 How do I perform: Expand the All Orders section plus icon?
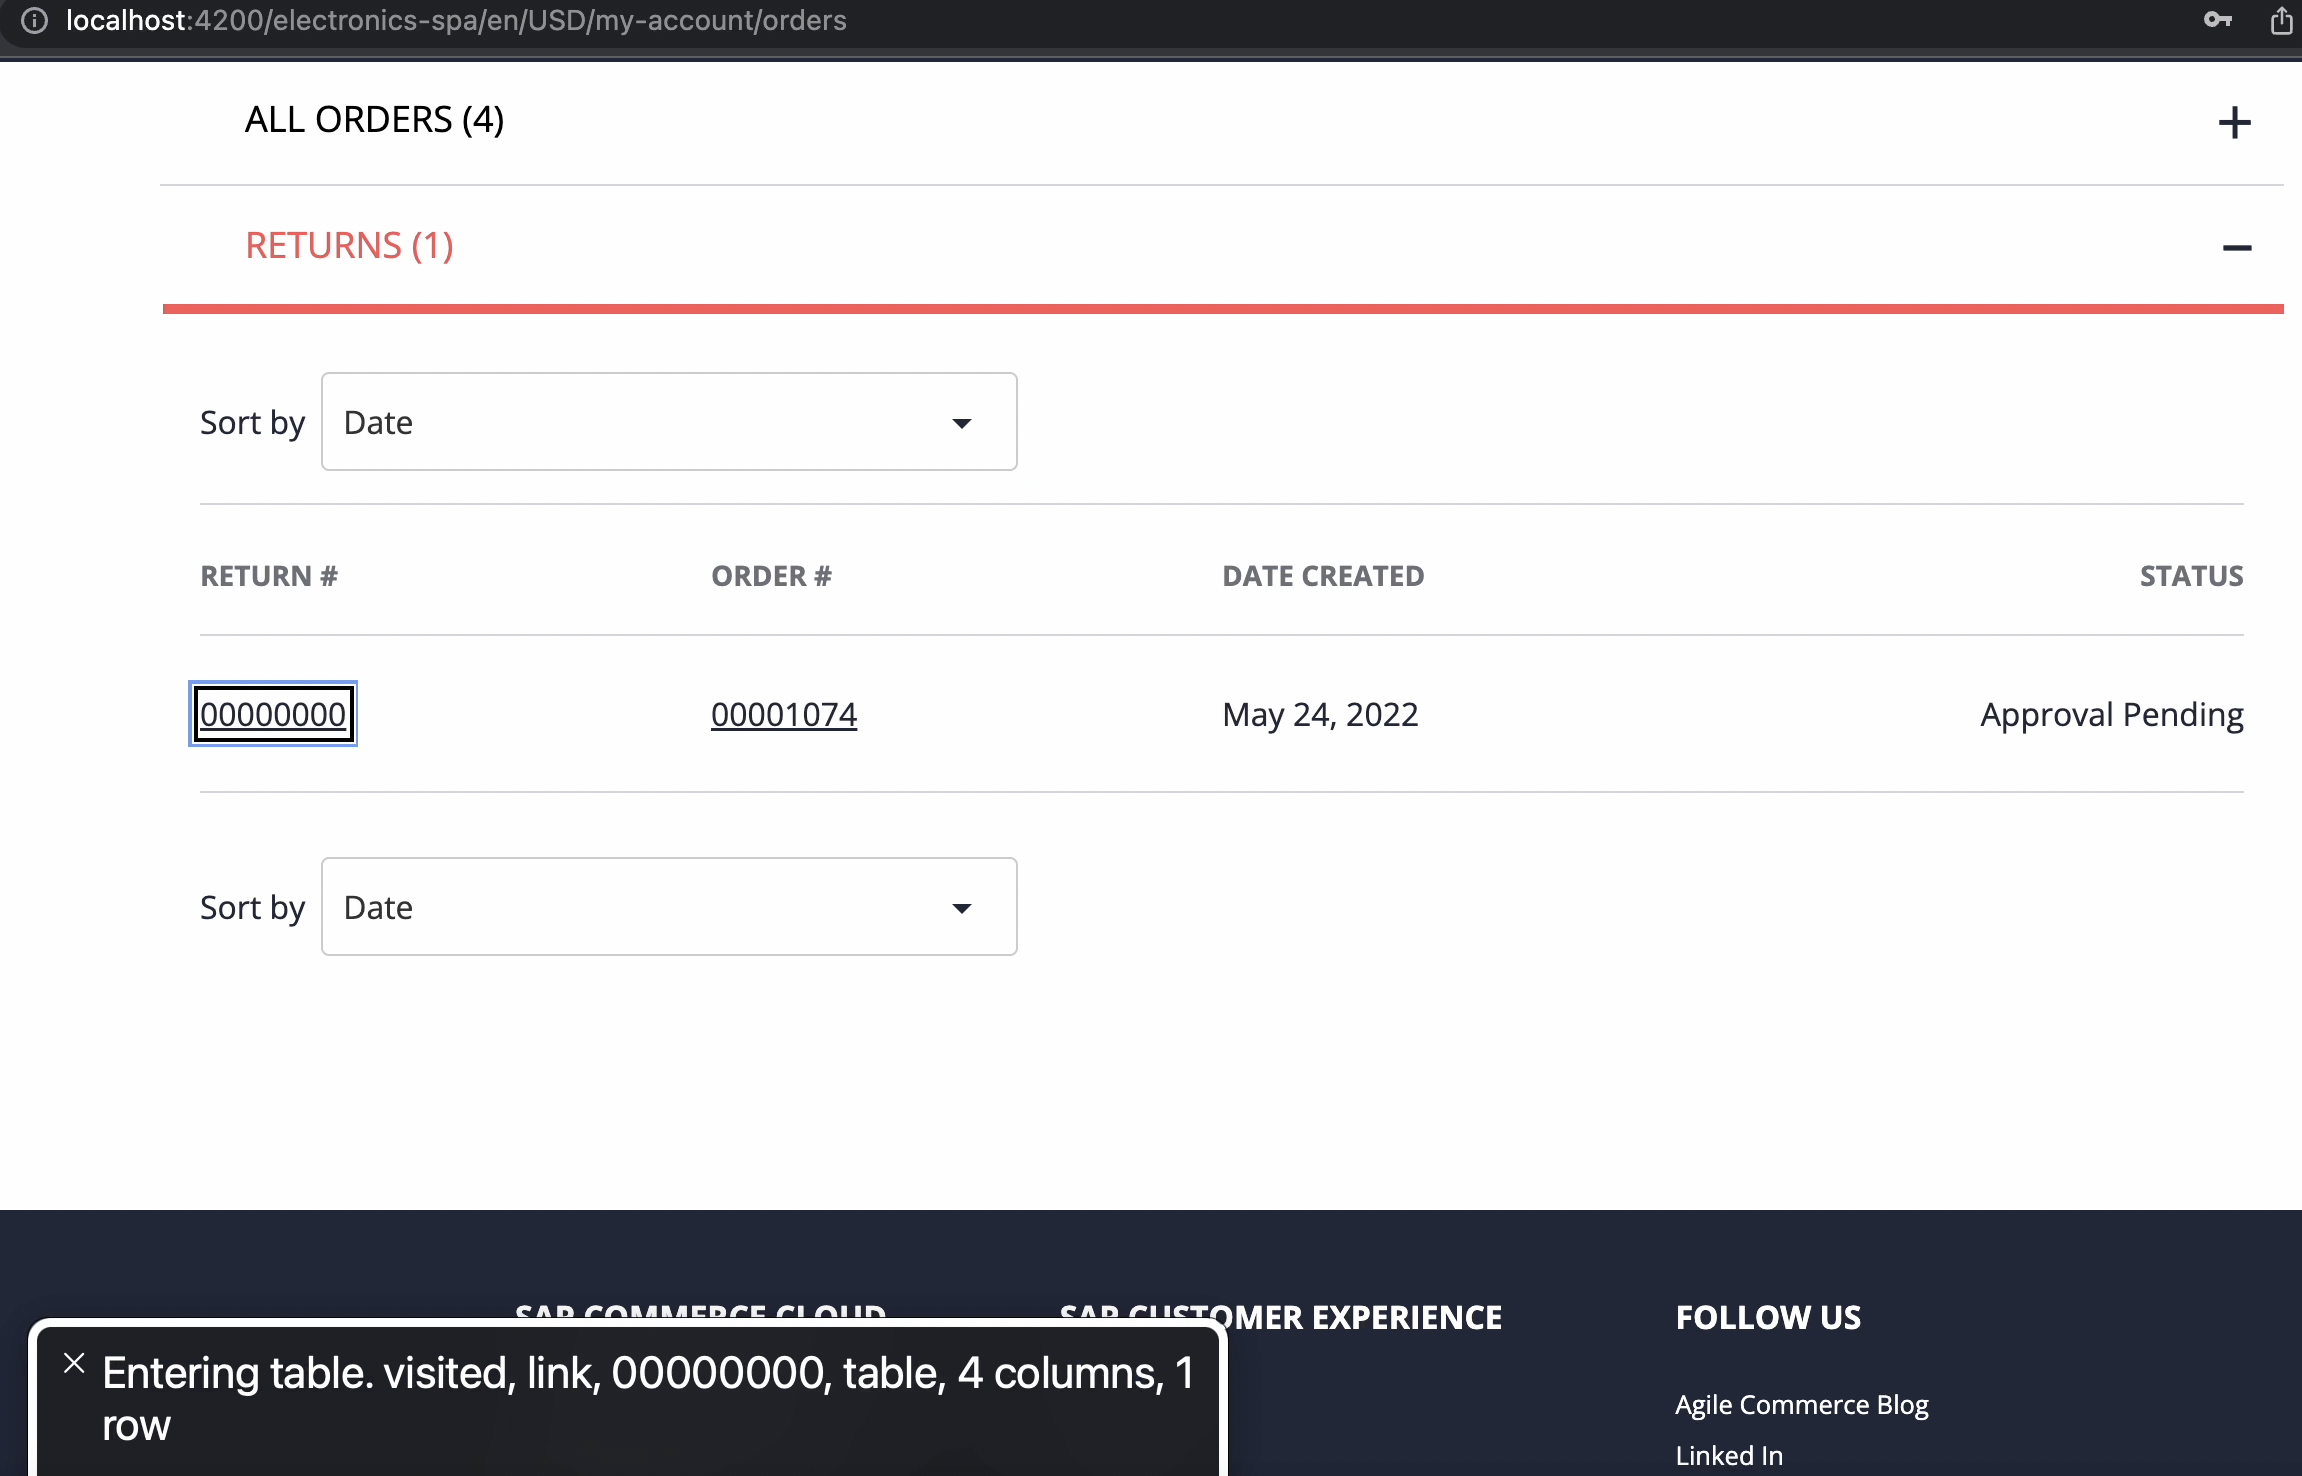[2234, 123]
